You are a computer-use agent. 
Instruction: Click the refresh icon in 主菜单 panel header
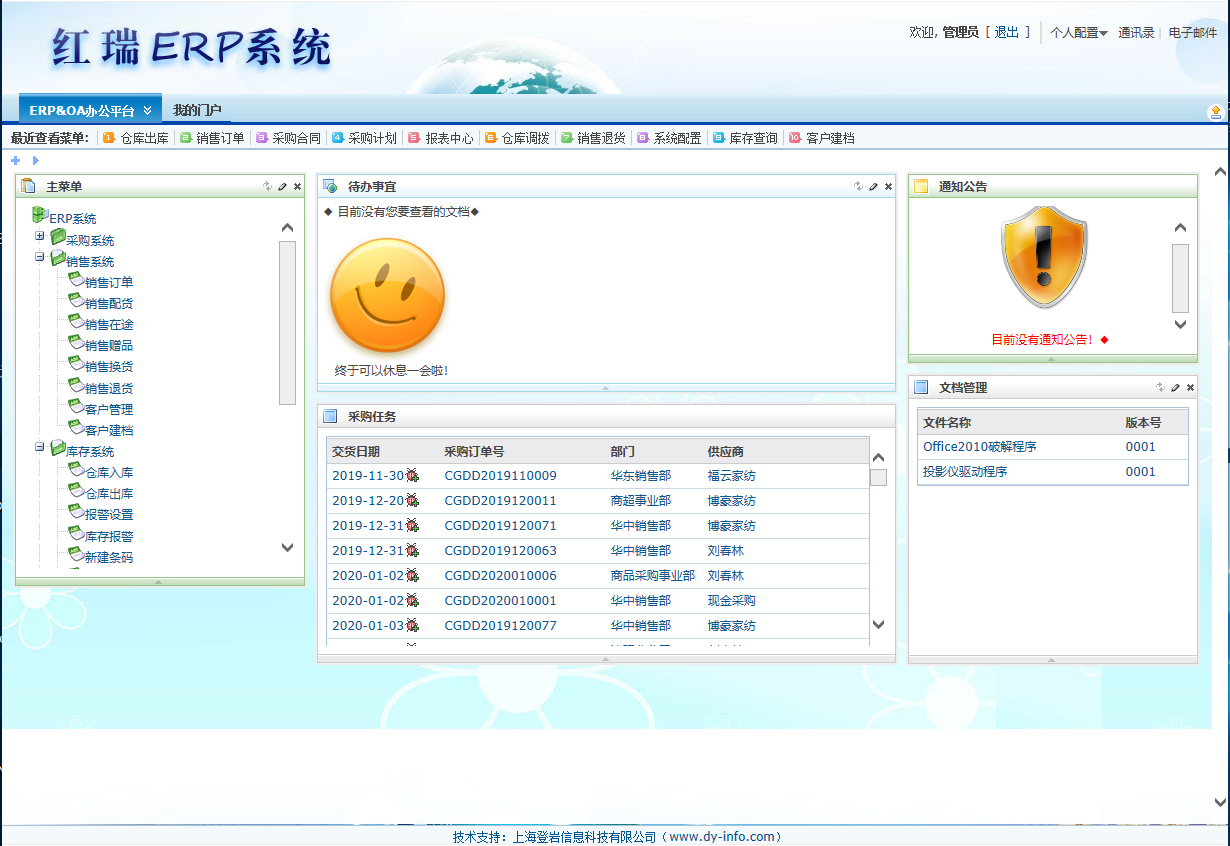[x=267, y=186]
